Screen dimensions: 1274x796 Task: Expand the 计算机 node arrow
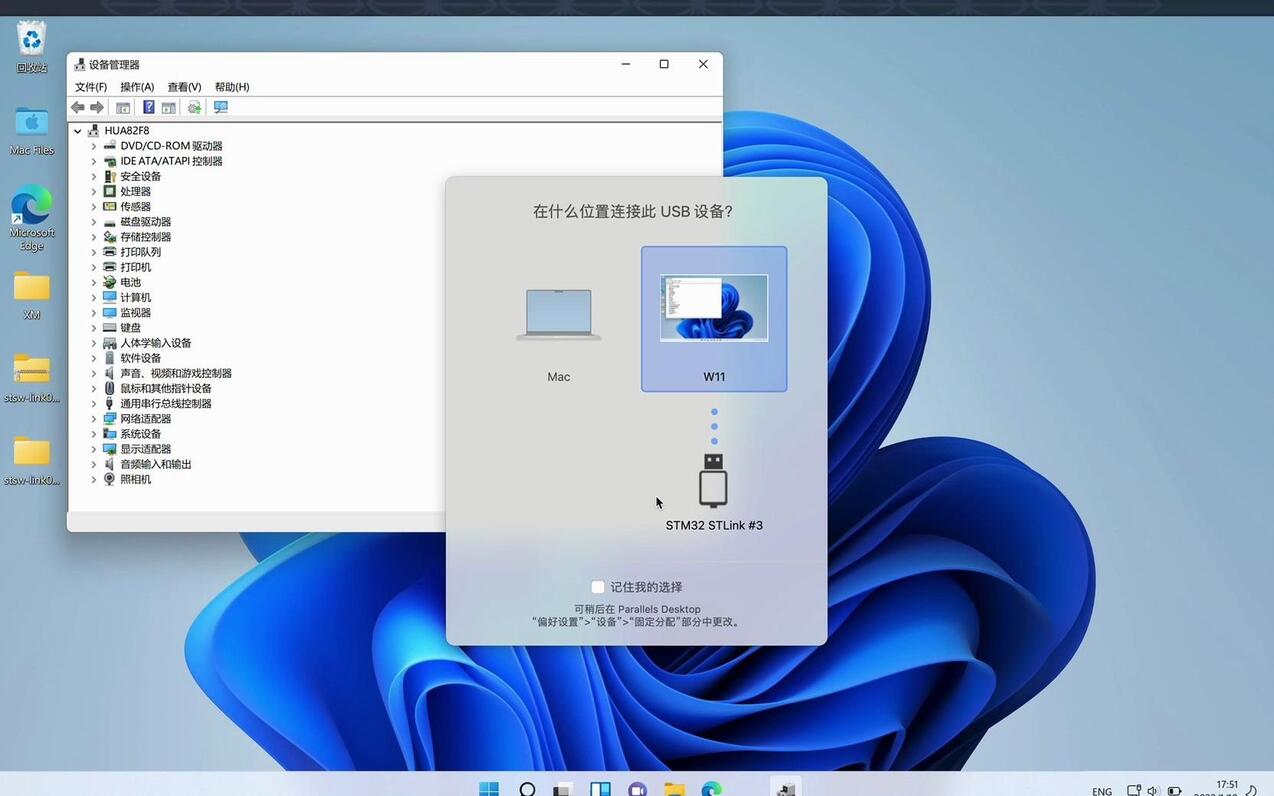click(94, 298)
